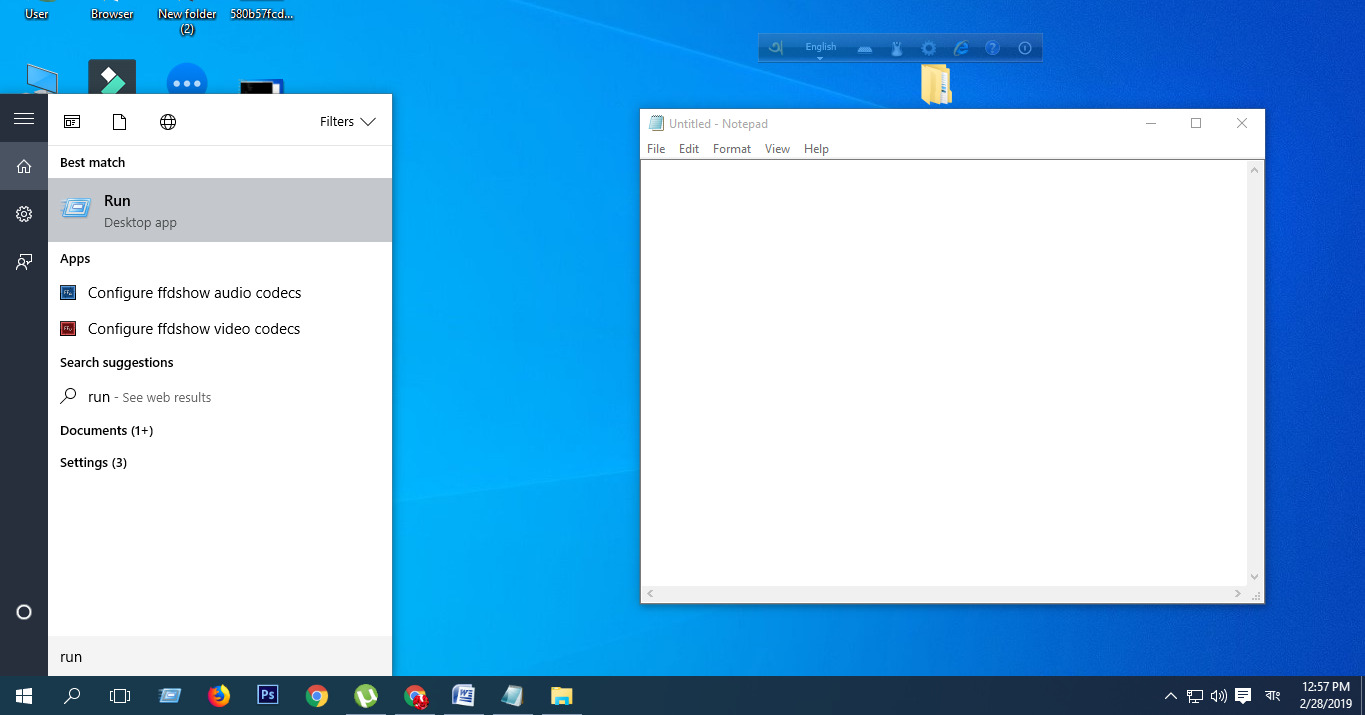
Task: Expand Documents (1+) results
Action: (106, 431)
